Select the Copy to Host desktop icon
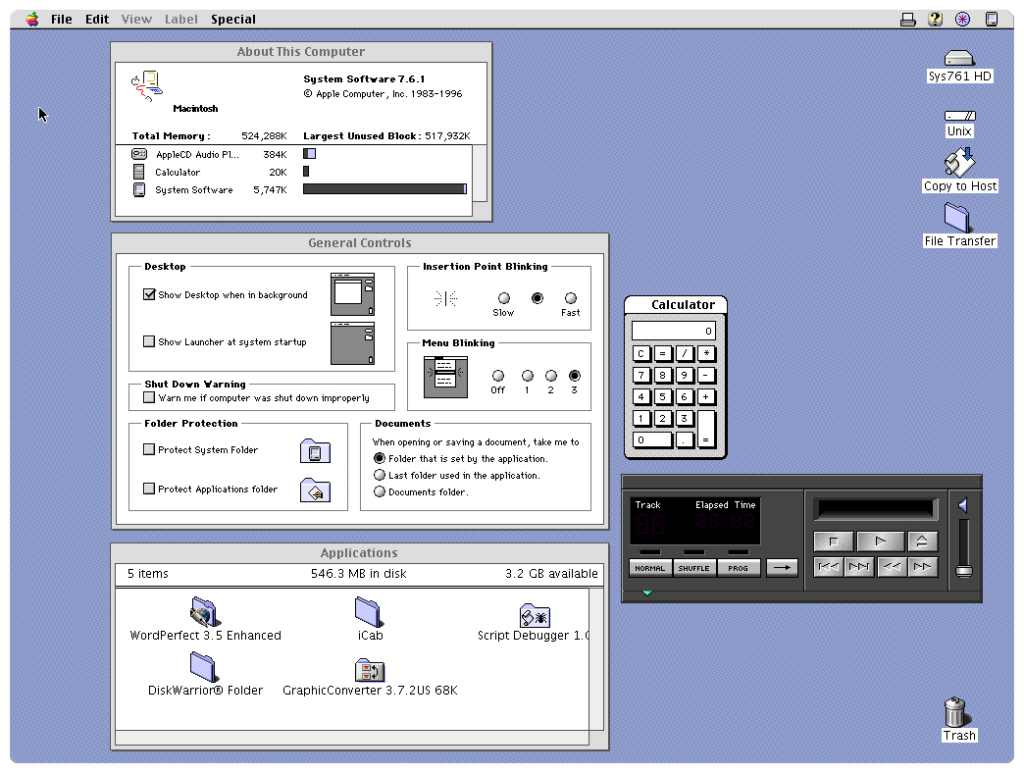Viewport: 1024px width, 774px height. pos(960,162)
